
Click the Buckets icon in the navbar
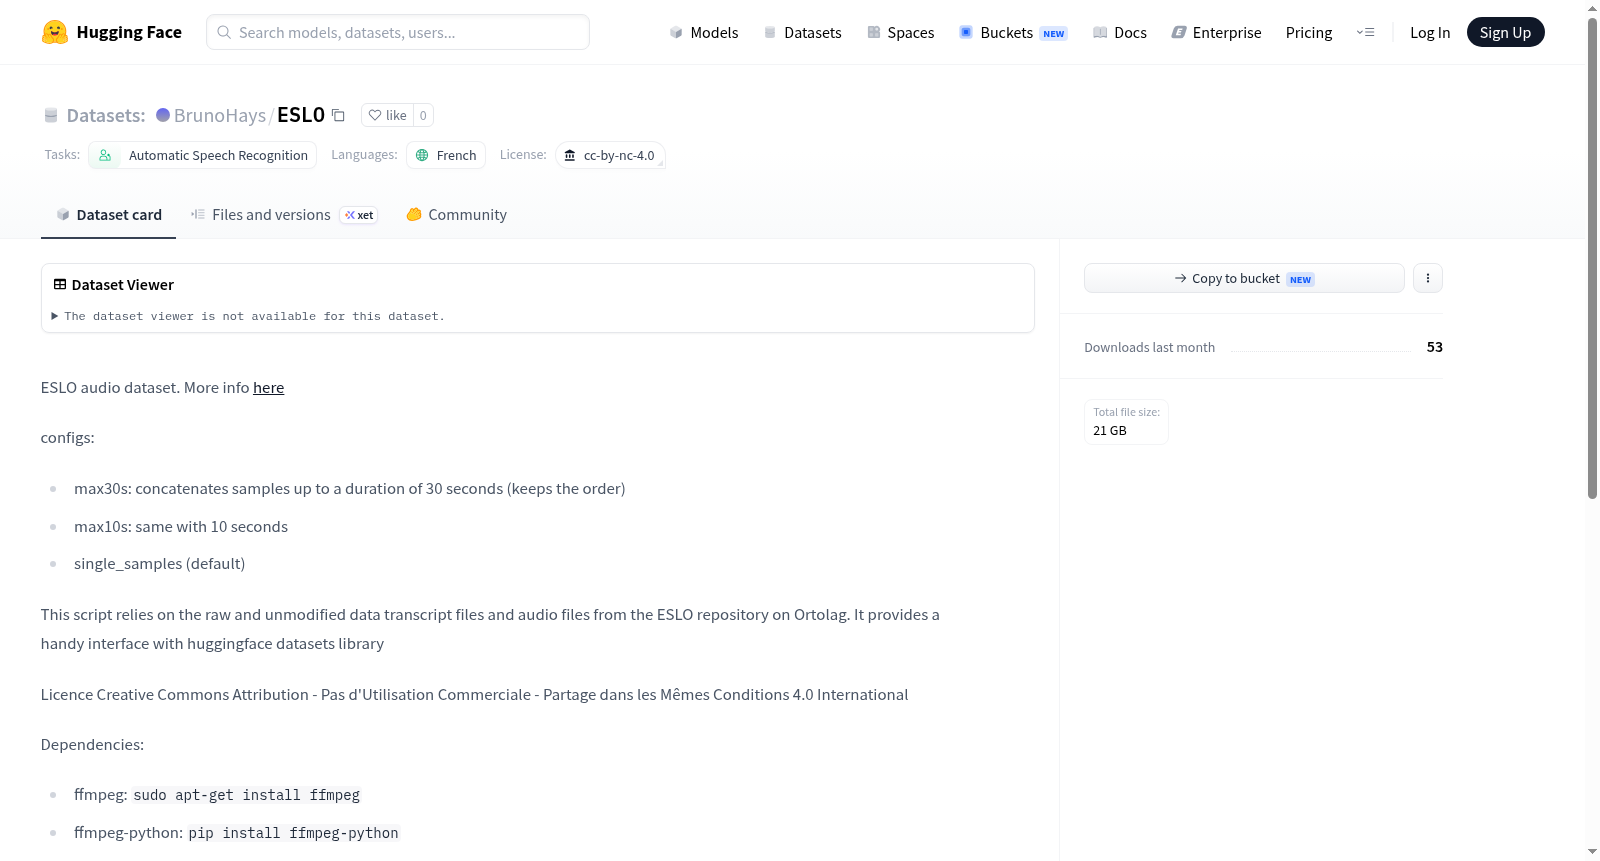[x=966, y=32]
